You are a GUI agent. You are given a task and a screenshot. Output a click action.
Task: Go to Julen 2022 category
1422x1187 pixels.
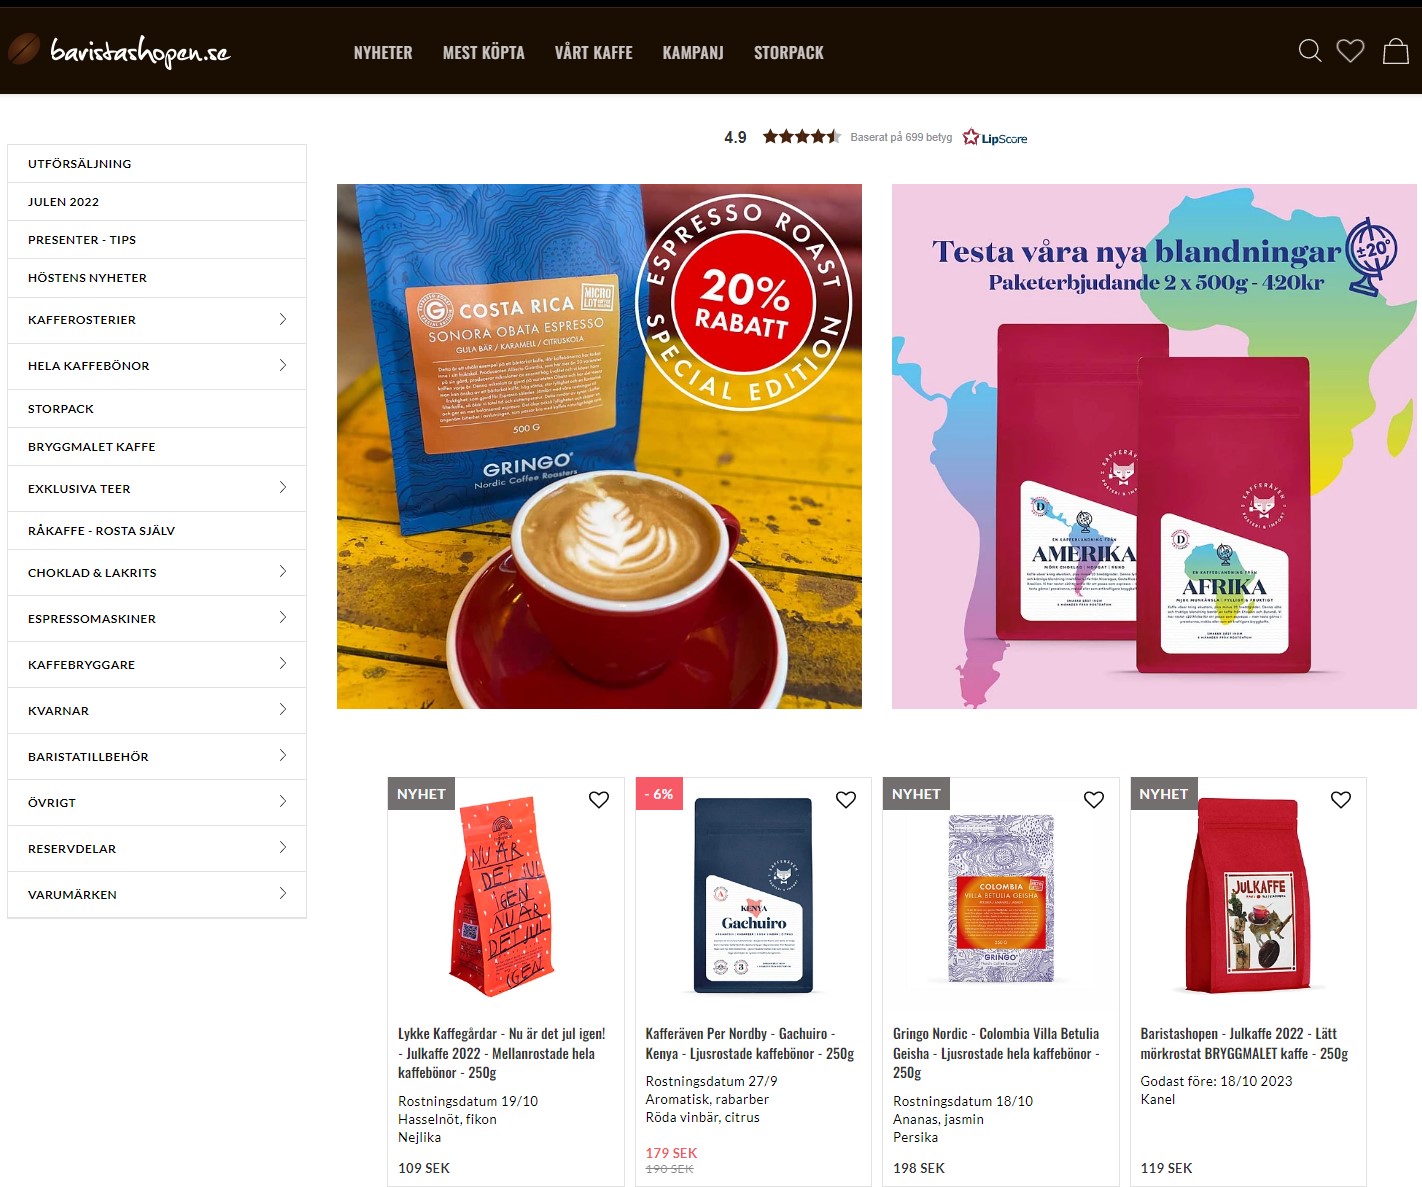tap(157, 201)
